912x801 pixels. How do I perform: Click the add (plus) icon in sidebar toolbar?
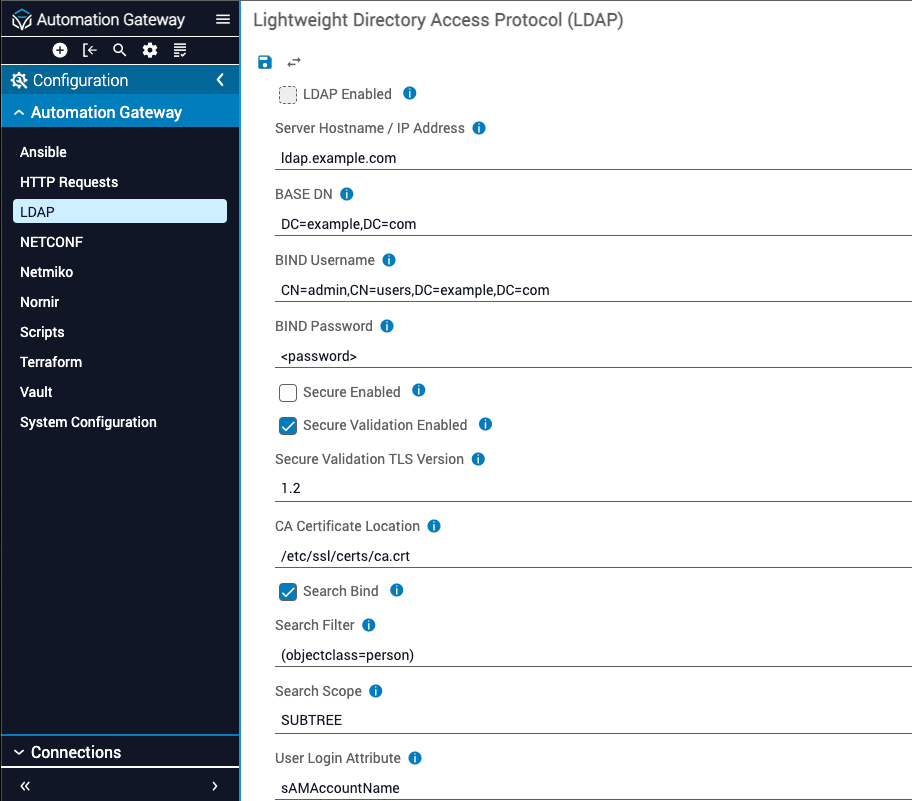(60, 50)
